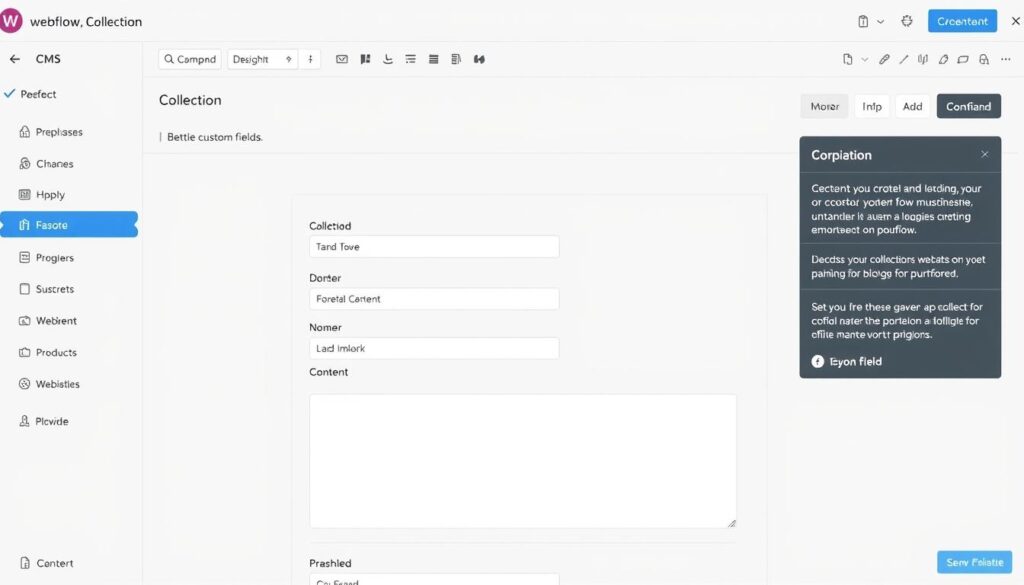Click the curved download-like toolbar icon

[388, 59]
